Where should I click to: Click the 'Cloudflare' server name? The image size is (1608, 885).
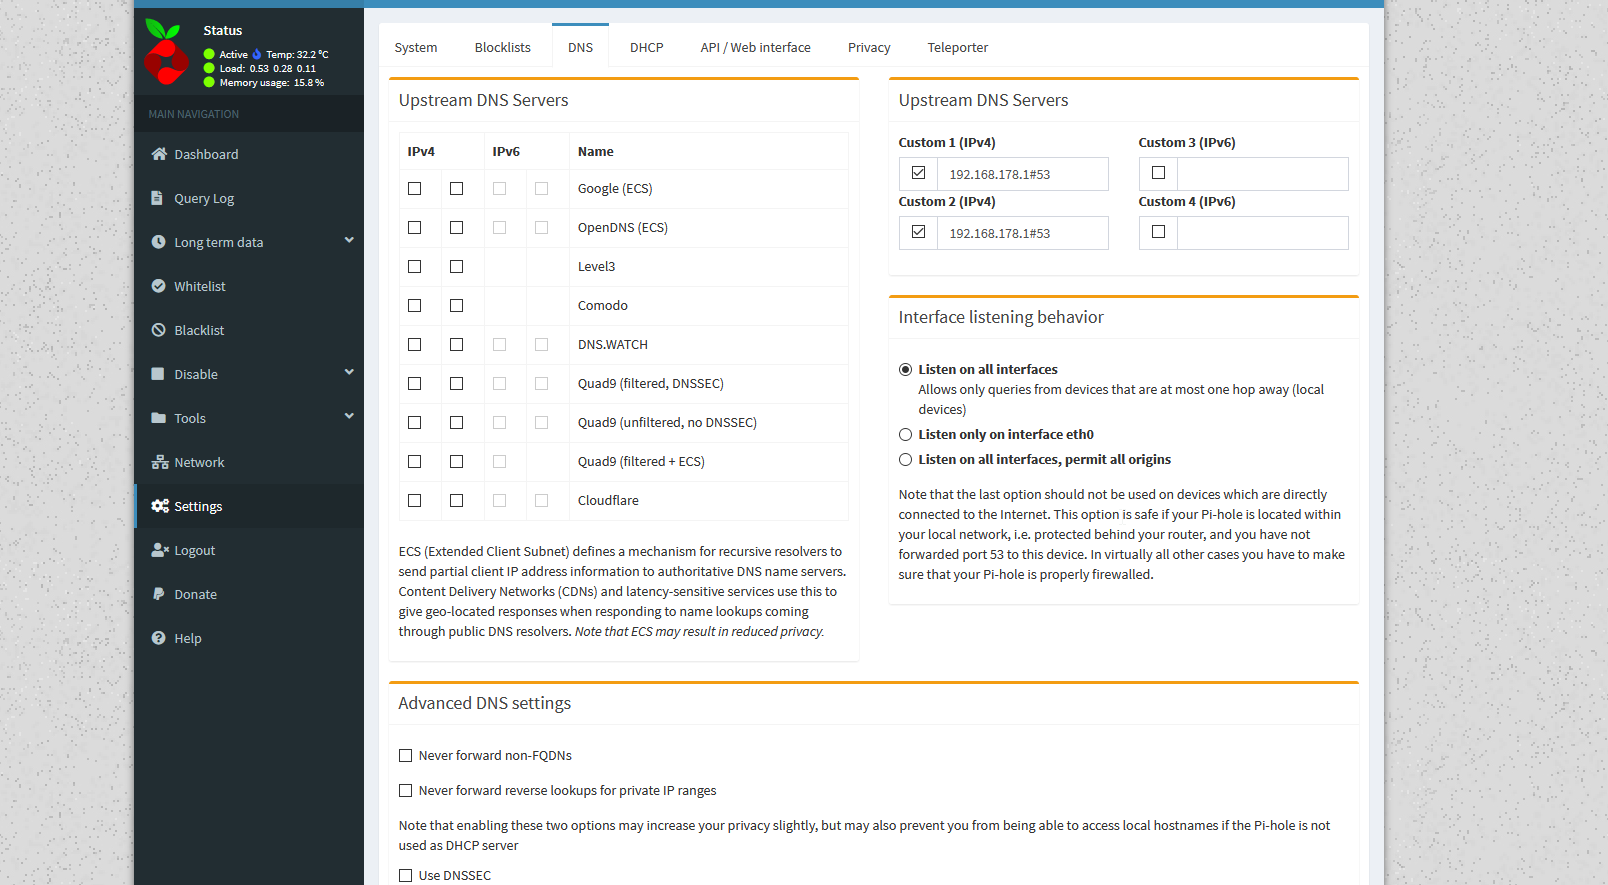pos(608,500)
